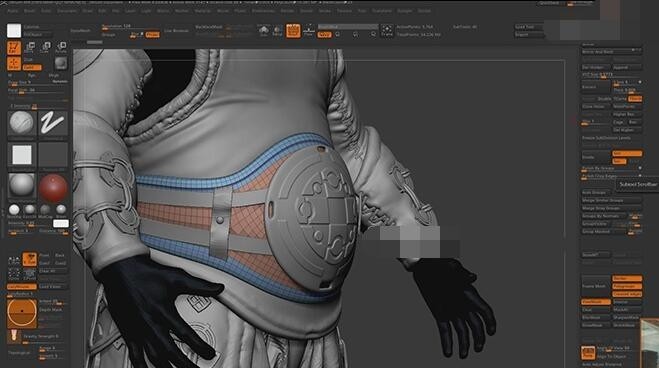Click the dotted grid icon left of orange symmetry icon

point(14,260)
